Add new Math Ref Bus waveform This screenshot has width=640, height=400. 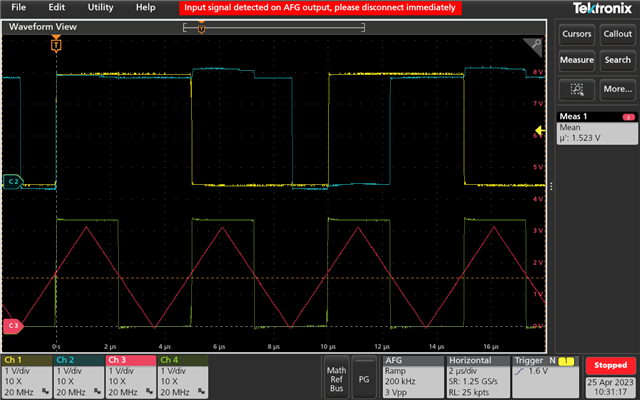[336, 377]
